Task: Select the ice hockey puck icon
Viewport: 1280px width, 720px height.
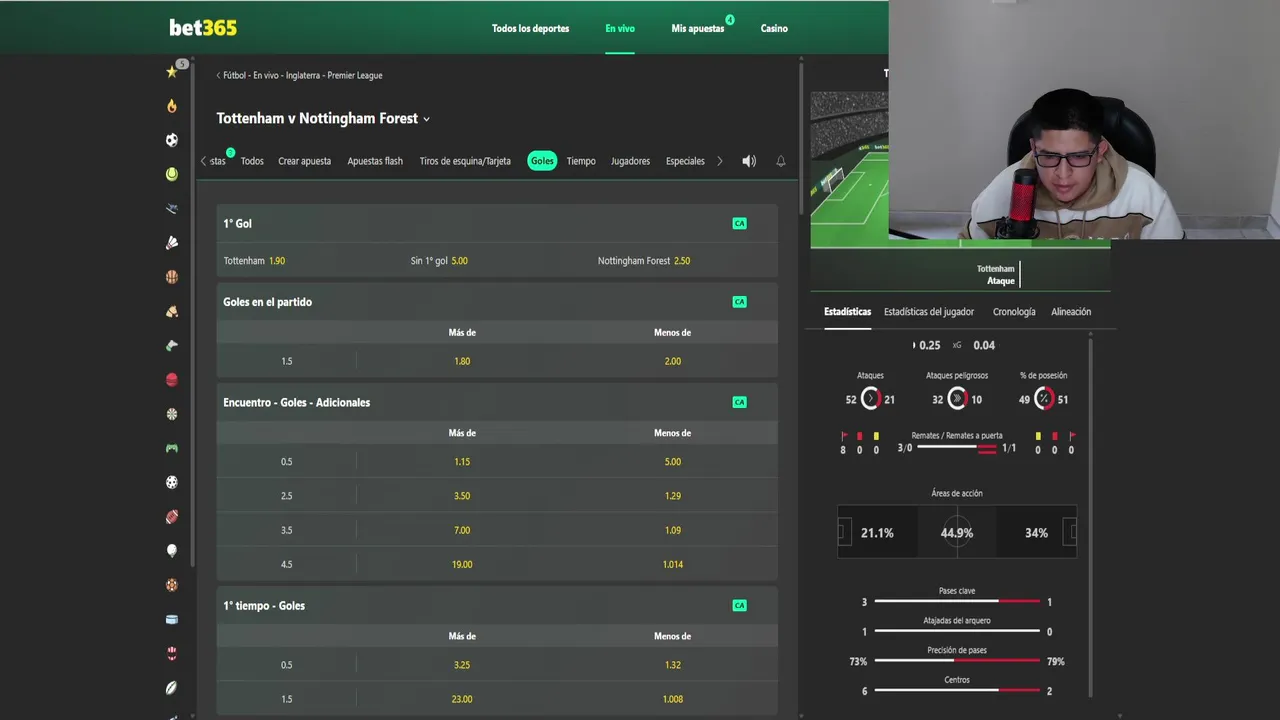Action: pos(172,619)
